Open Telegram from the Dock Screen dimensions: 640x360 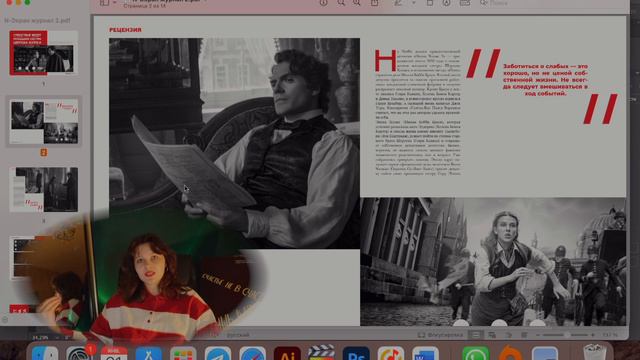pyautogui.click(x=218, y=353)
